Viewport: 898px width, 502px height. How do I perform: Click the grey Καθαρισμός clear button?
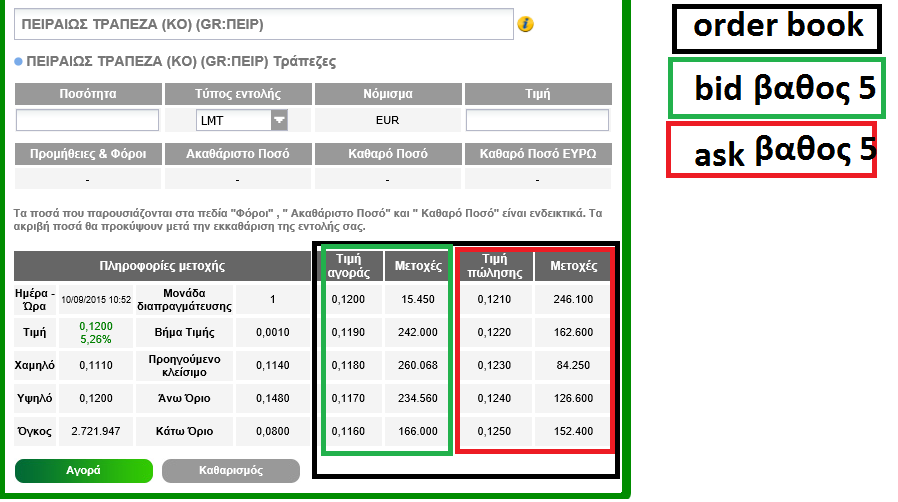click(231, 471)
